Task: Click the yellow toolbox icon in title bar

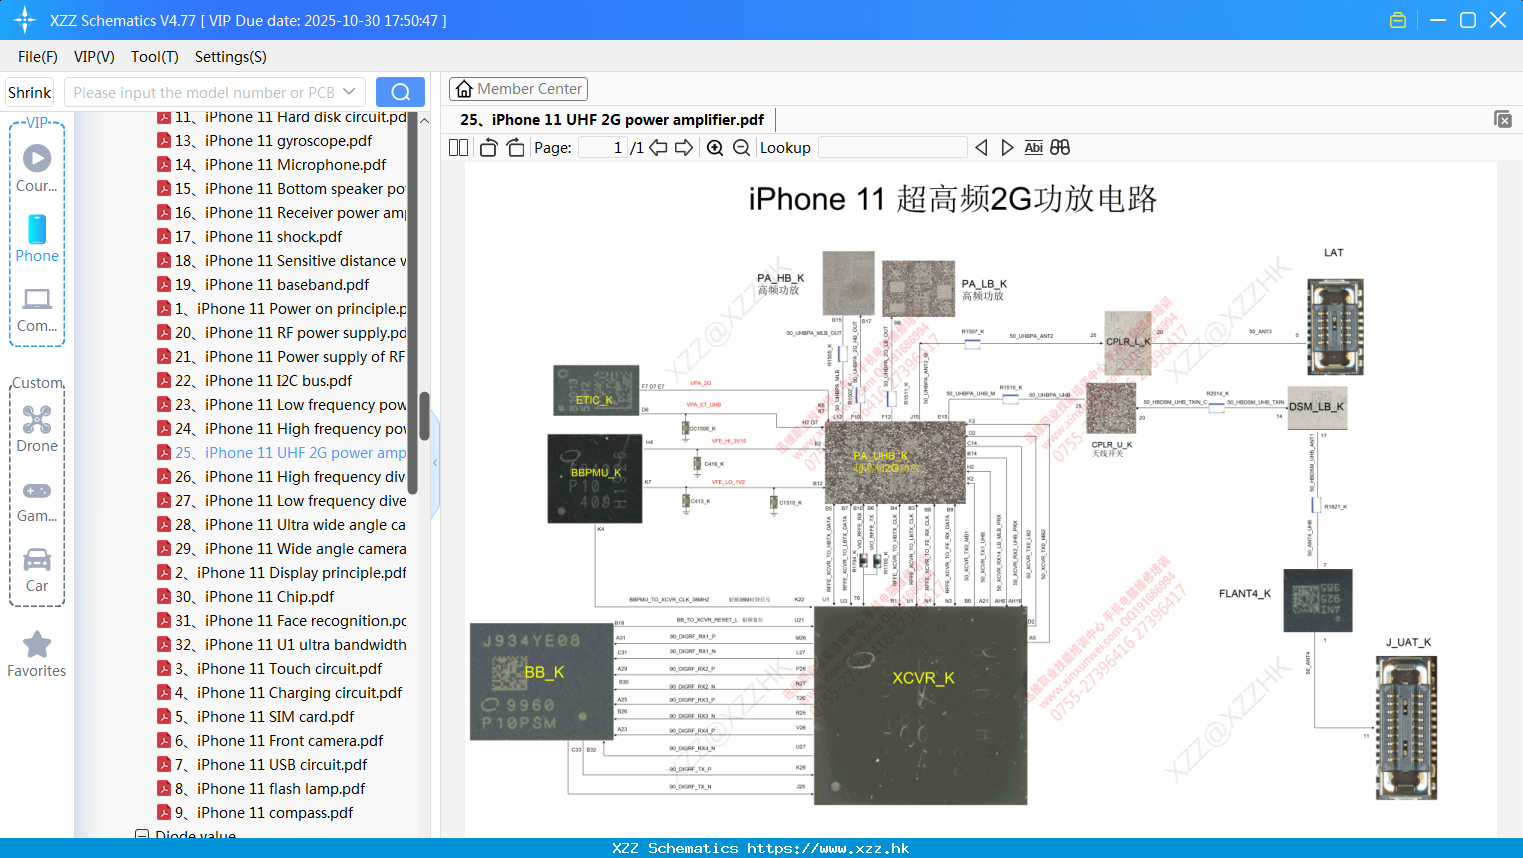Action: [x=1398, y=20]
